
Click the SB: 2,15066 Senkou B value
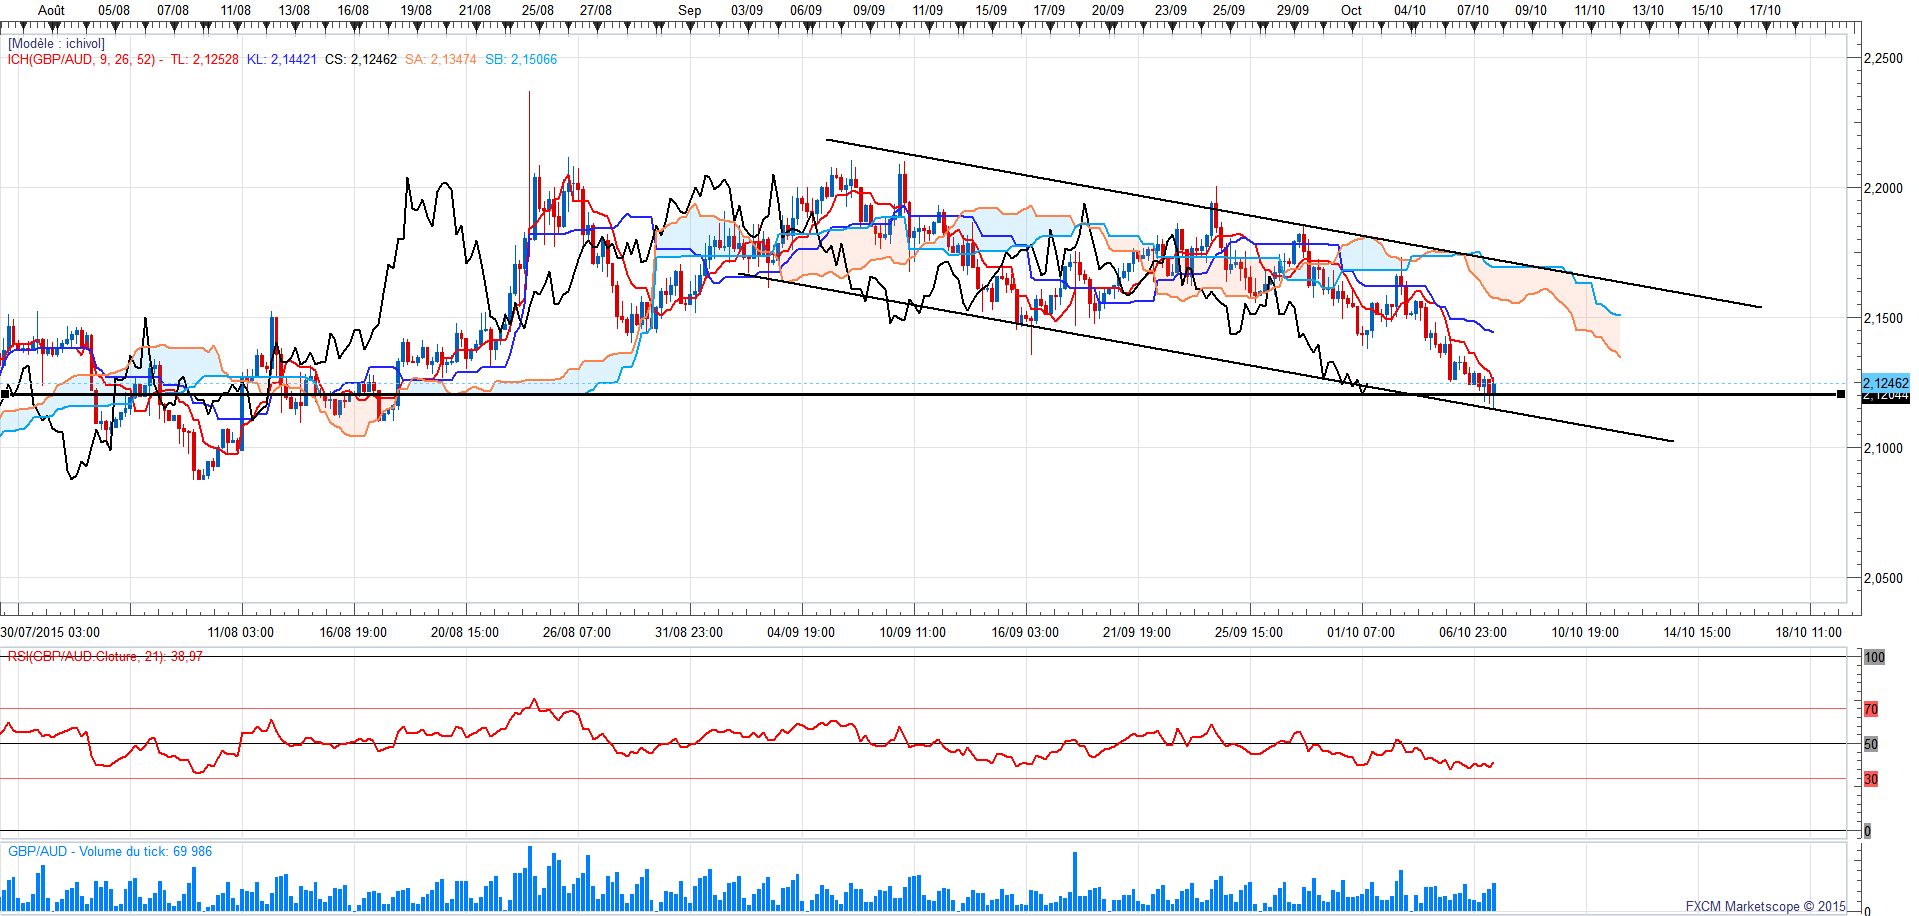(521, 60)
